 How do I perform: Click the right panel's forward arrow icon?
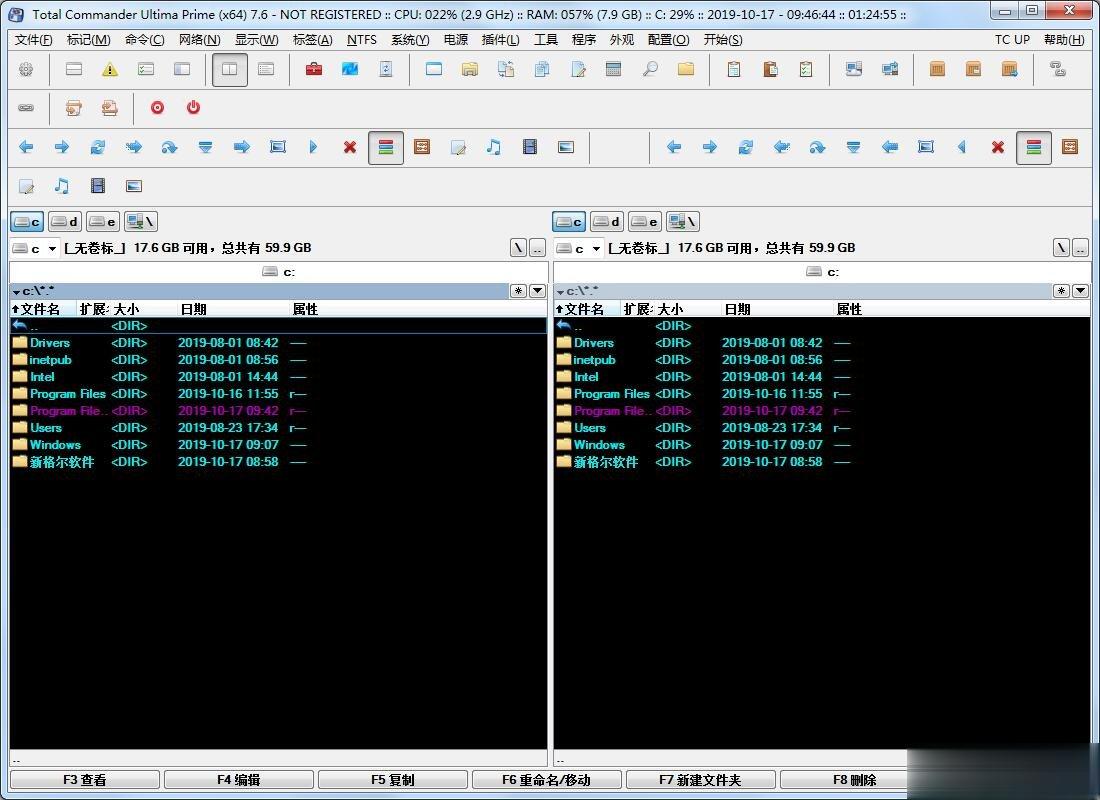710,147
